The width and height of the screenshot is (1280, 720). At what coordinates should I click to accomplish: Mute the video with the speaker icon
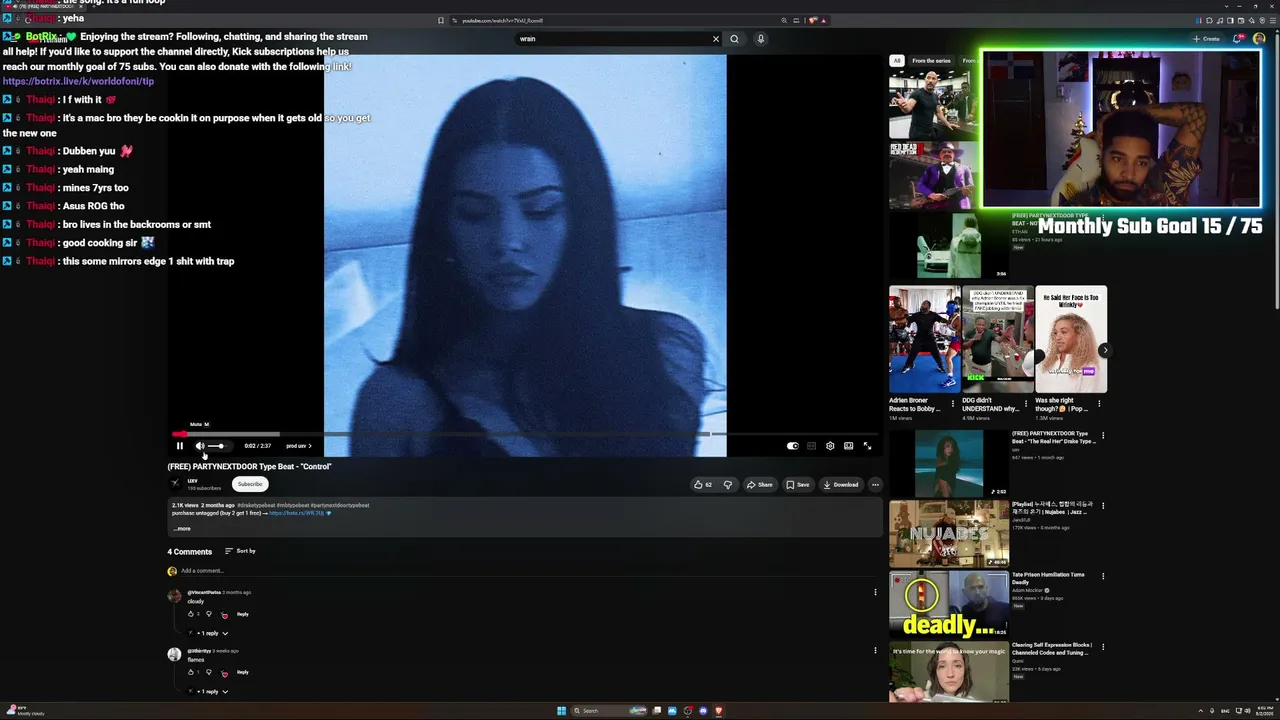pos(200,446)
